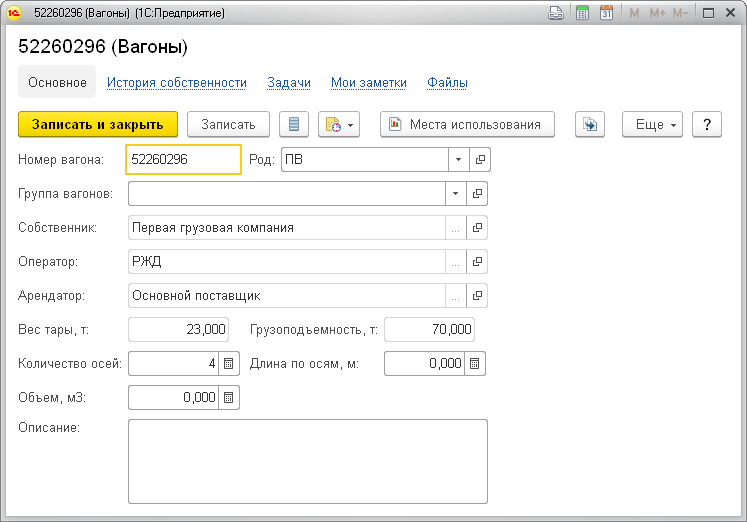Open the calendar icon in title bar
Screen dimensions: 747x522
pos(606,14)
